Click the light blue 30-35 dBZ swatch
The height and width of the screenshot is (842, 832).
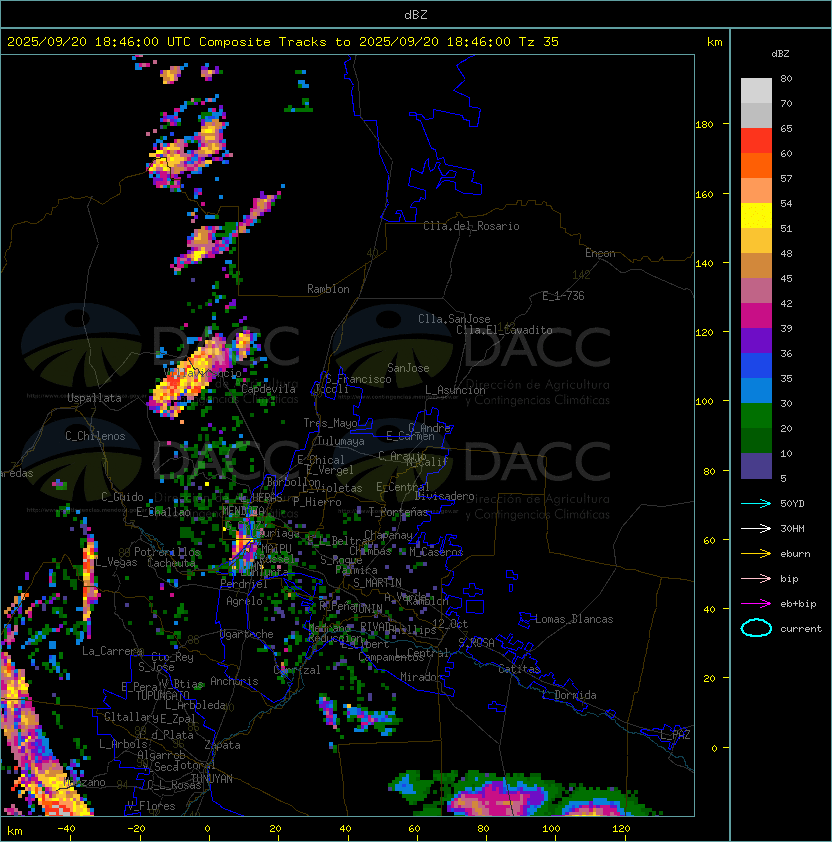coord(756,390)
